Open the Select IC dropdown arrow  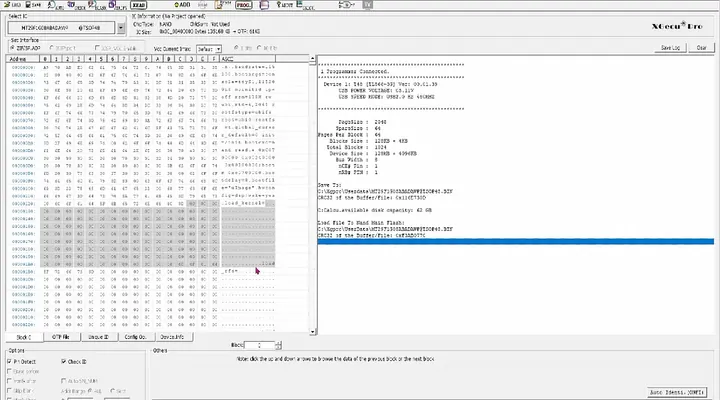pos(120,28)
